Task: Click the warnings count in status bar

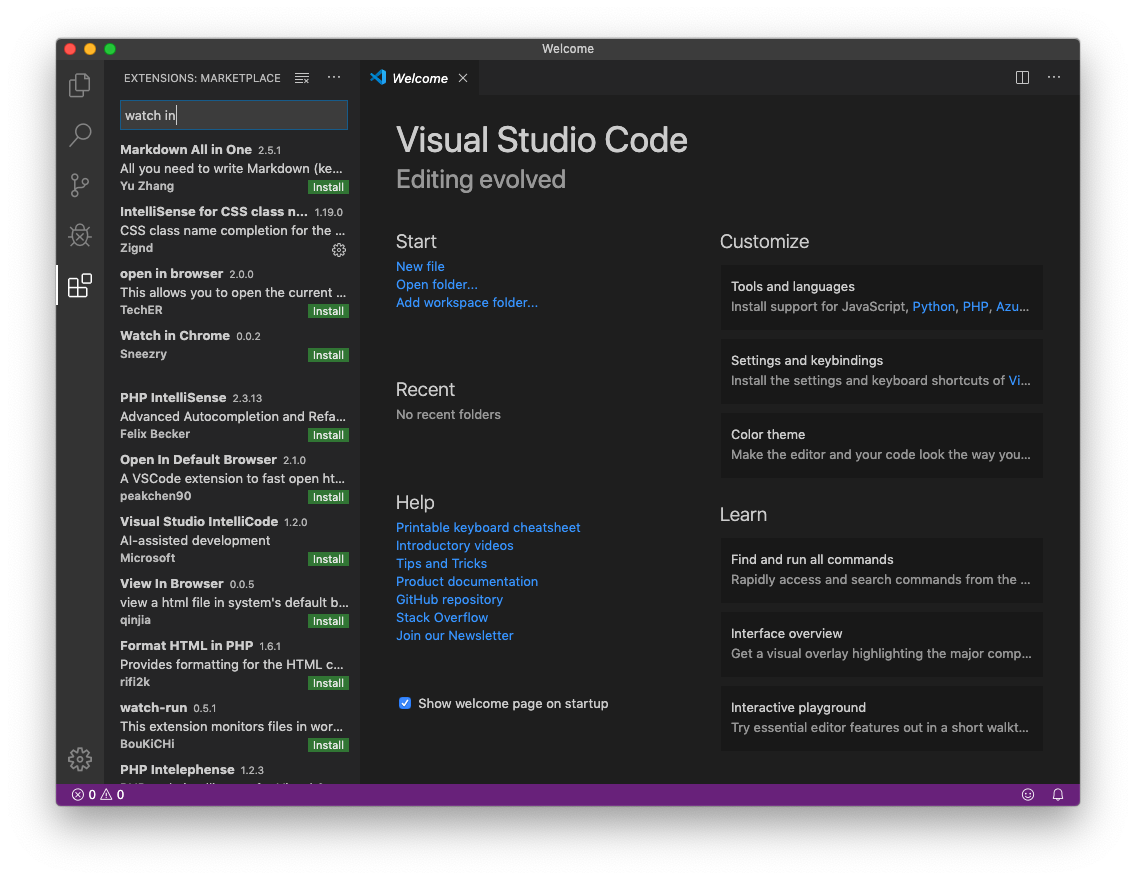Action: tap(112, 795)
